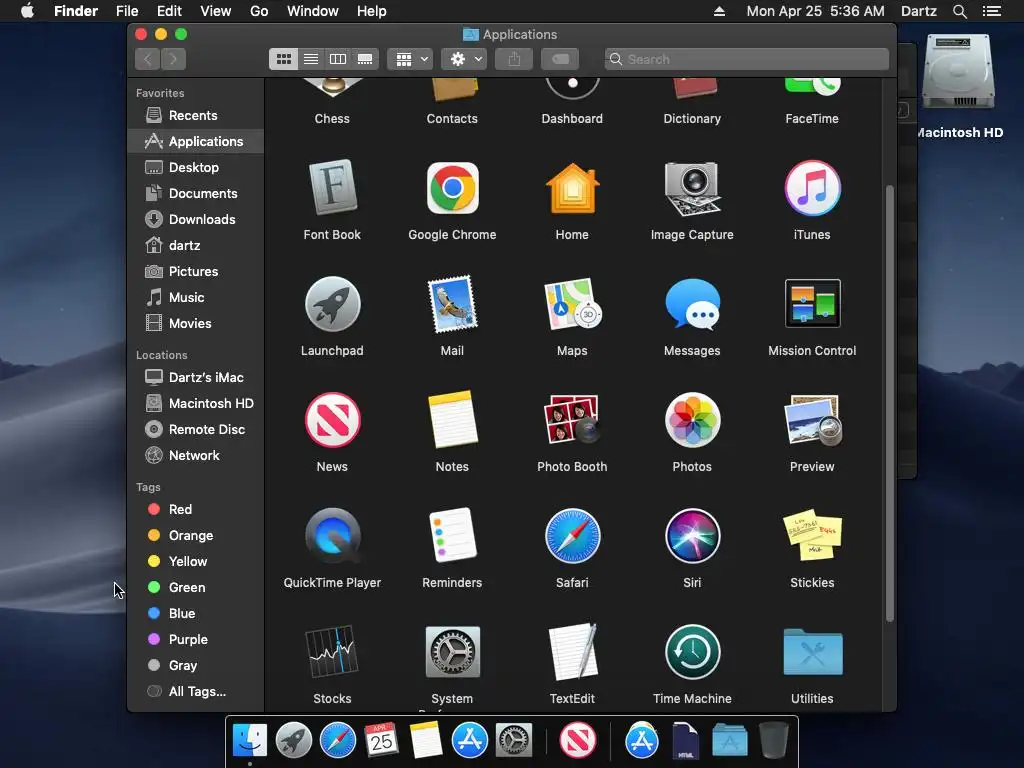The image size is (1024, 768).
Task: Select the dartz home folder
Action: (195, 246)
